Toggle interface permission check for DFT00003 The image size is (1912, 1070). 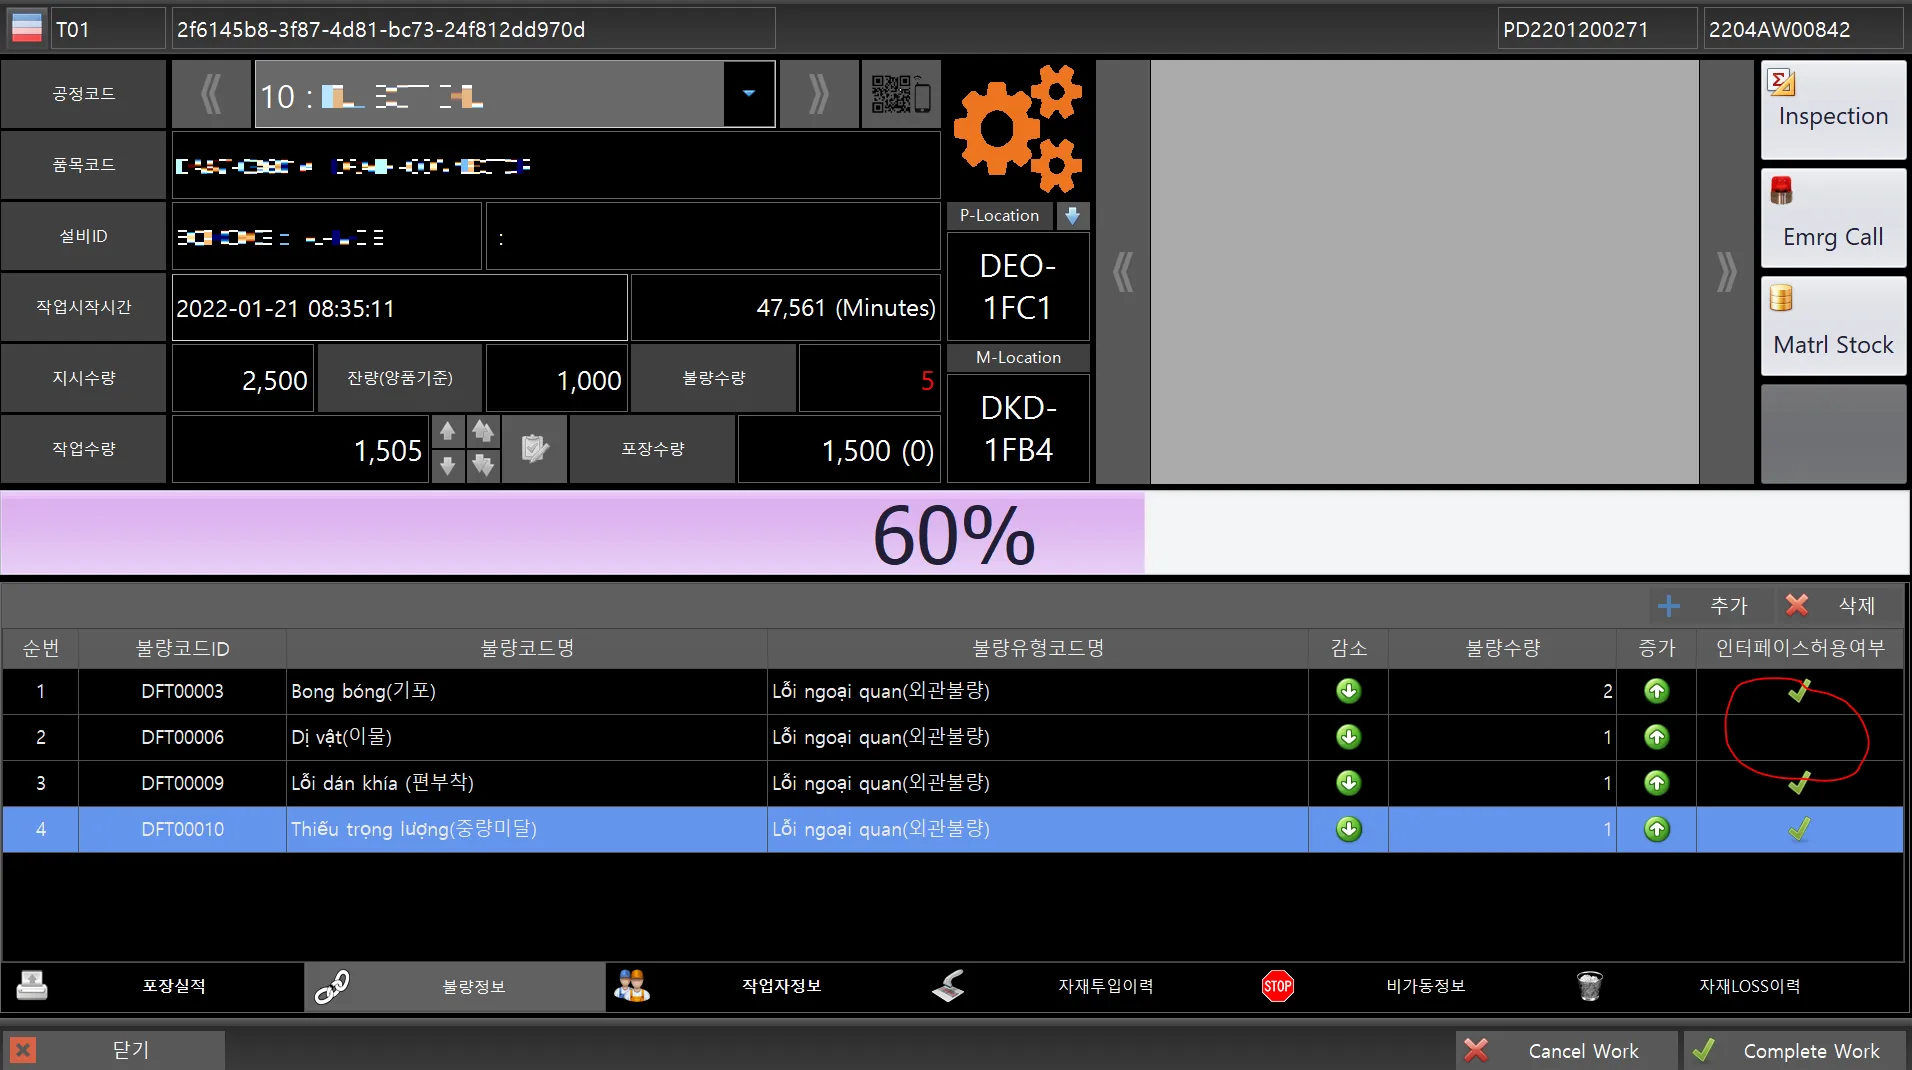1799,691
